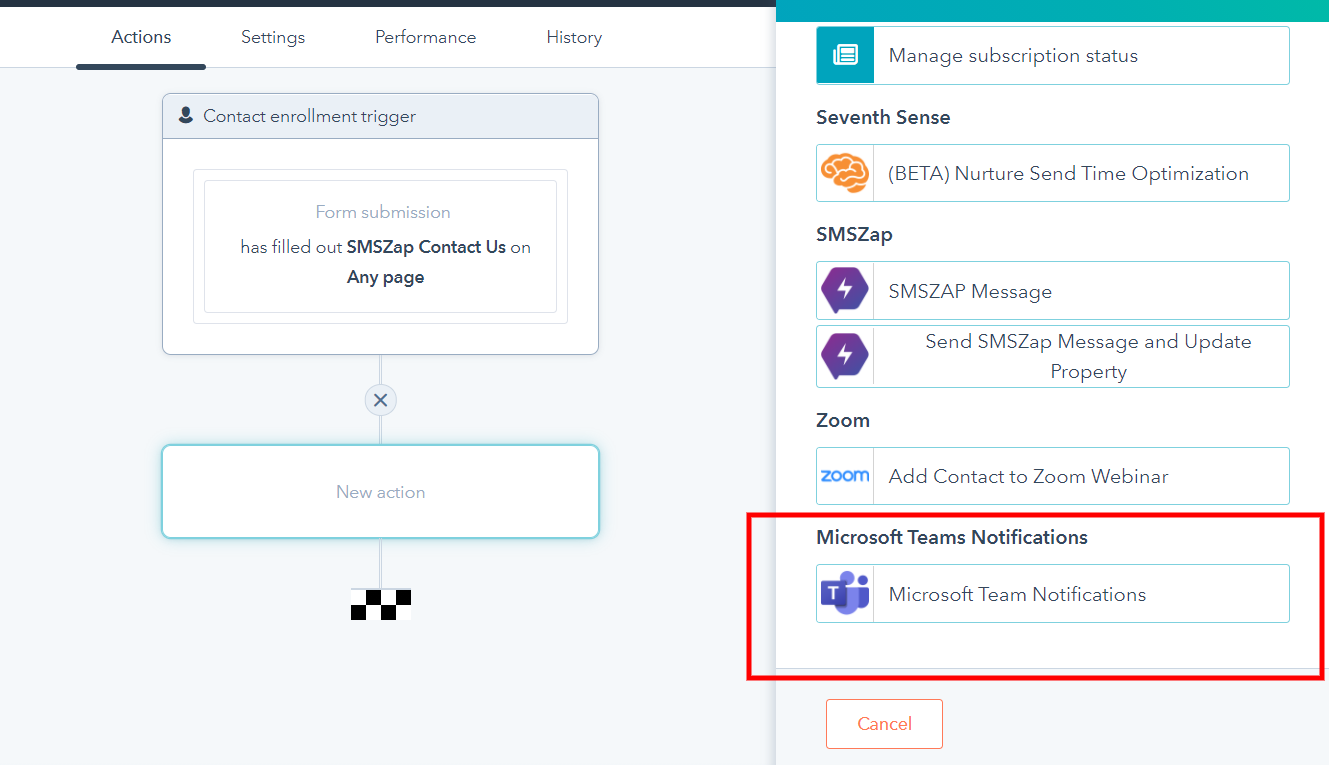Click the Cancel button
The width and height of the screenshot is (1329, 765).
(884, 723)
